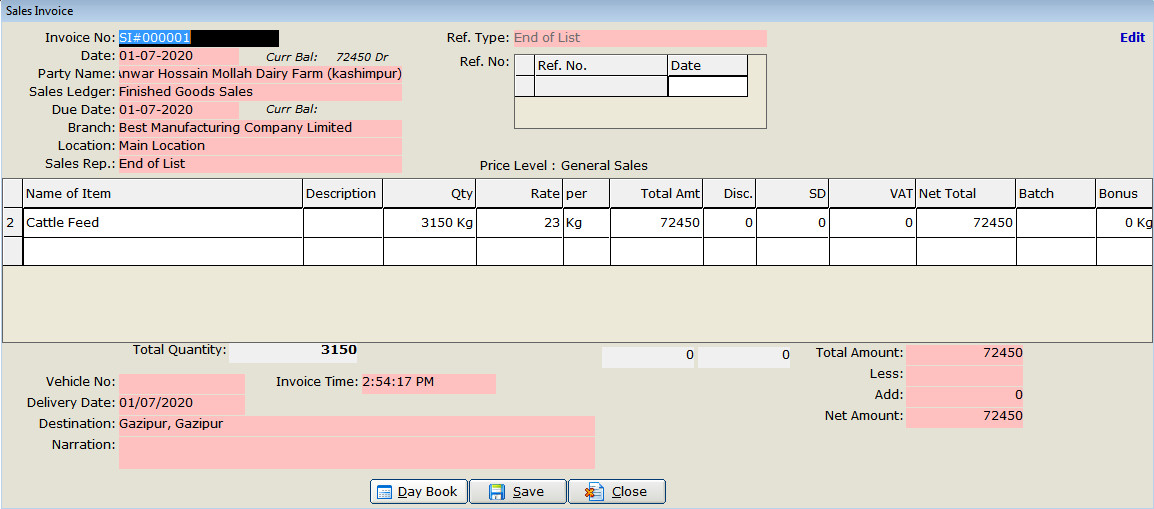Click the Vehicle No field
This screenshot has height=509, width=1154.
tap(182, 383)
